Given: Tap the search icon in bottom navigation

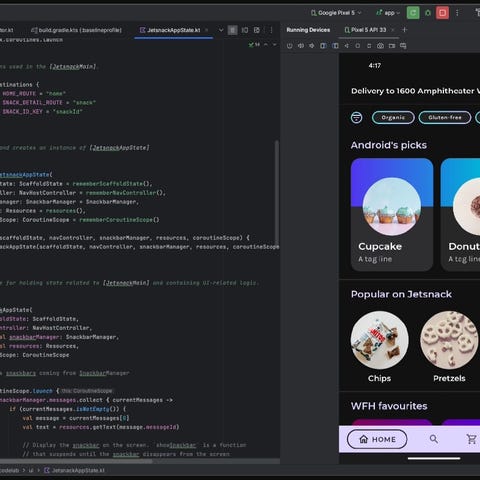Looking at the screenshot, I should click(x=434, y=439).
